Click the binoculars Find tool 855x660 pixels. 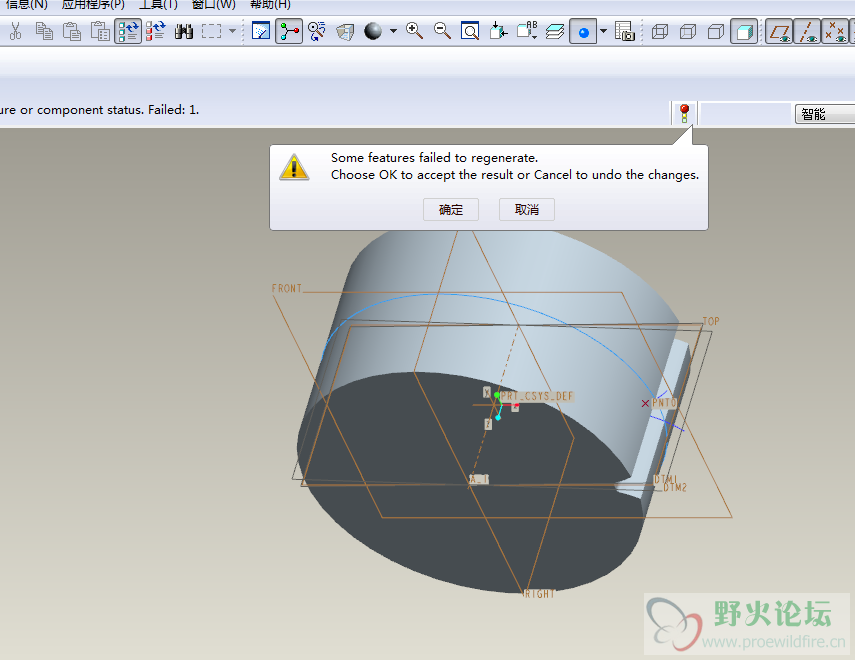tap(184, 31)
